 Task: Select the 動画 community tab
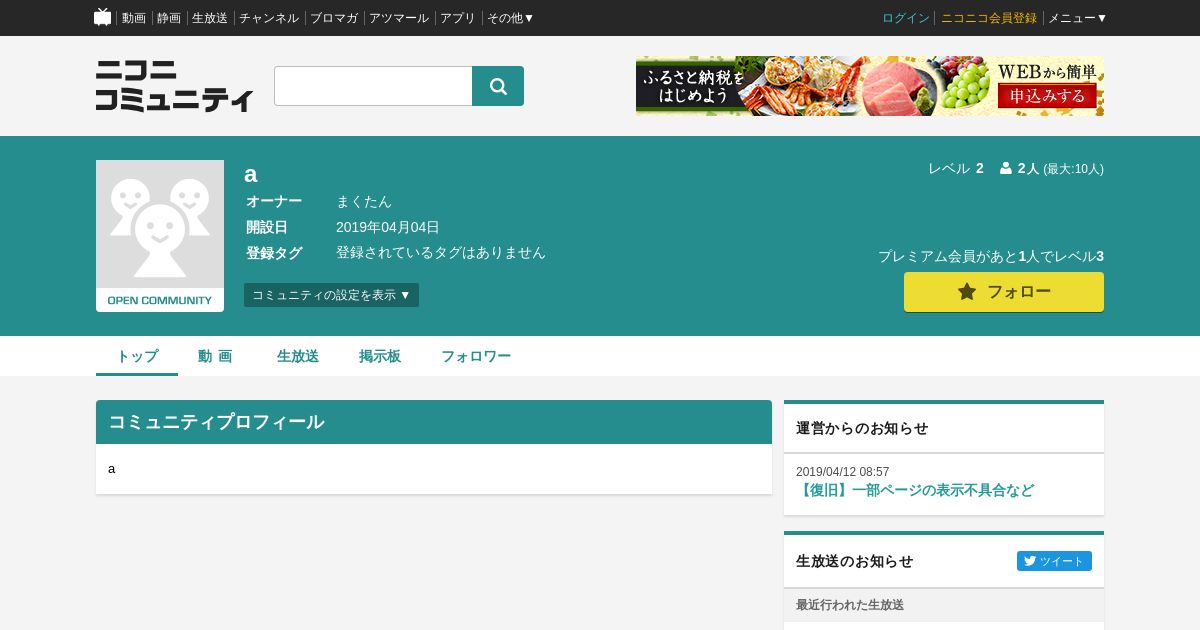click(x=215, y=356)
